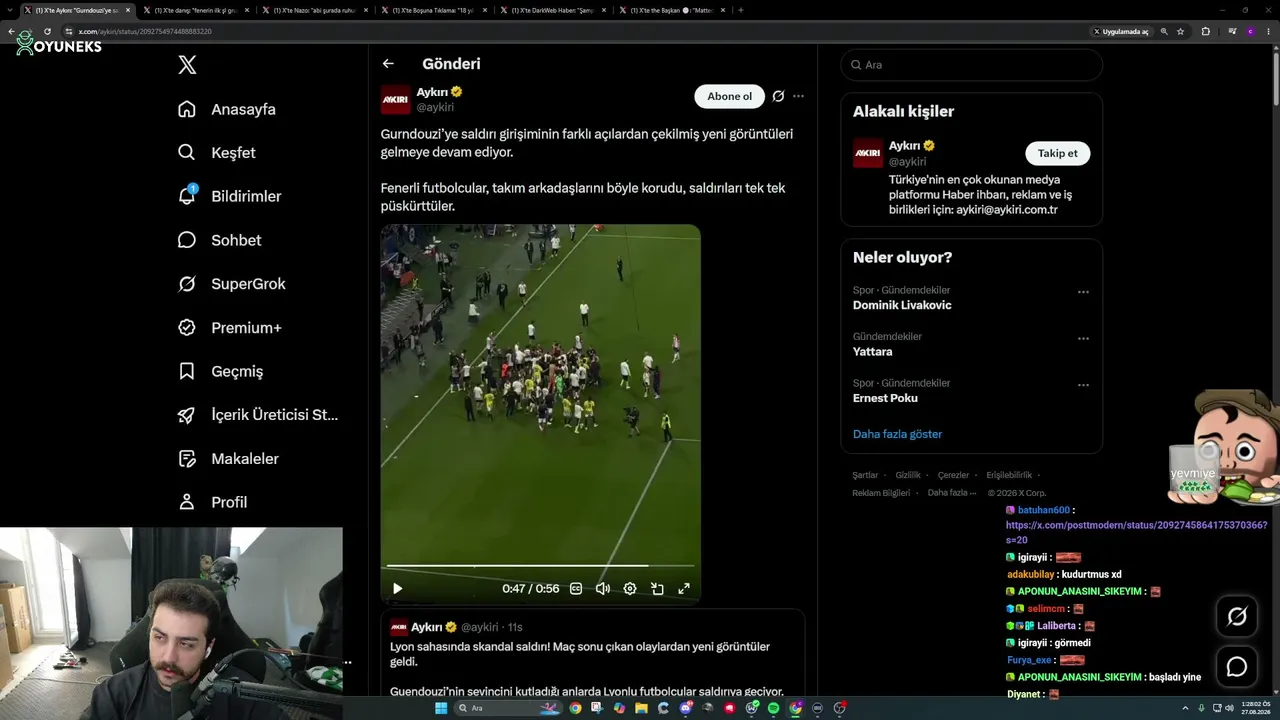
Task: Bookmark this page with the star icon
Action: [1180, 31]
